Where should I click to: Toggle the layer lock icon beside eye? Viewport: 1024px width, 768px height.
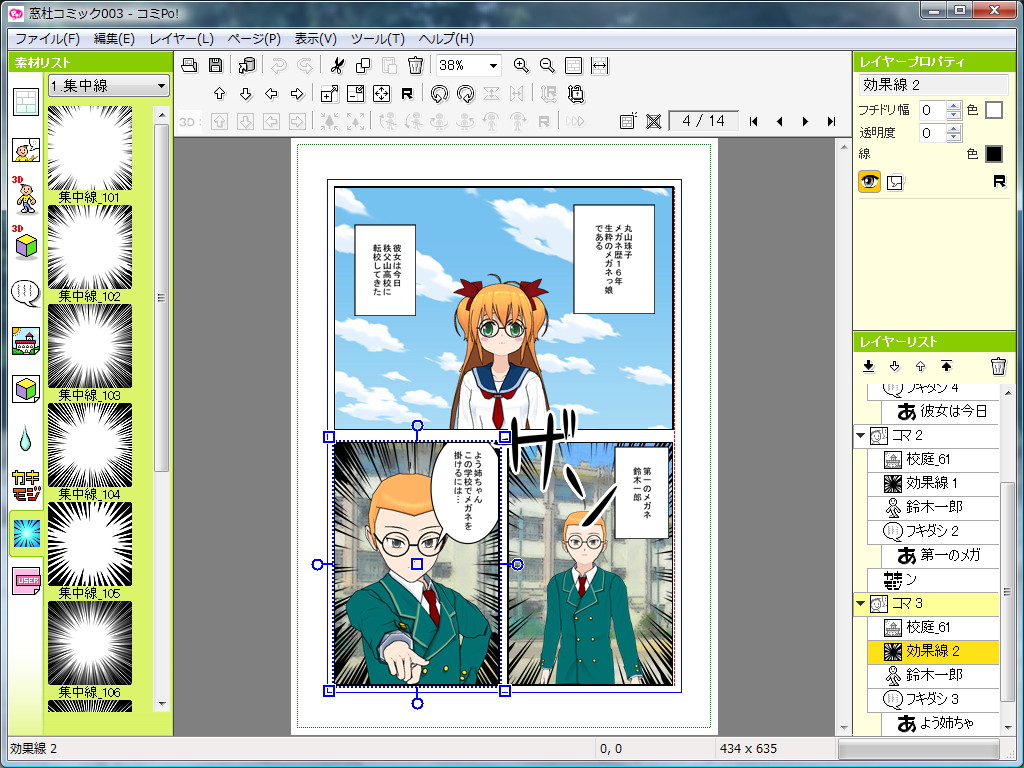895,182
